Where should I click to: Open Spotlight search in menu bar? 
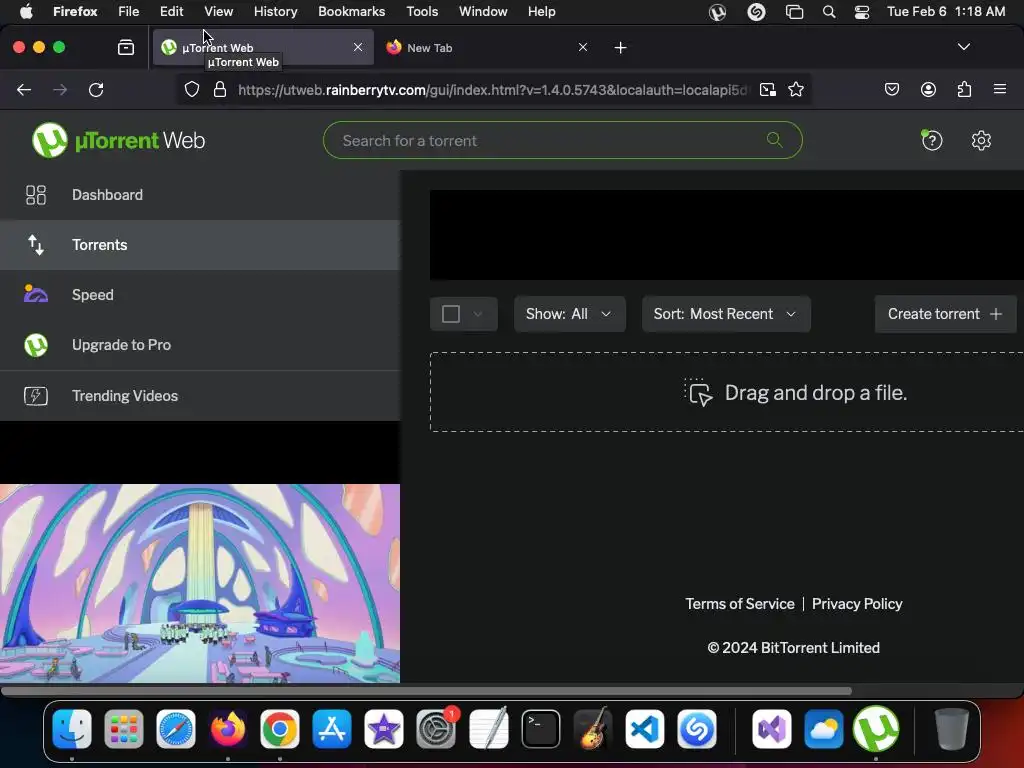829,12
